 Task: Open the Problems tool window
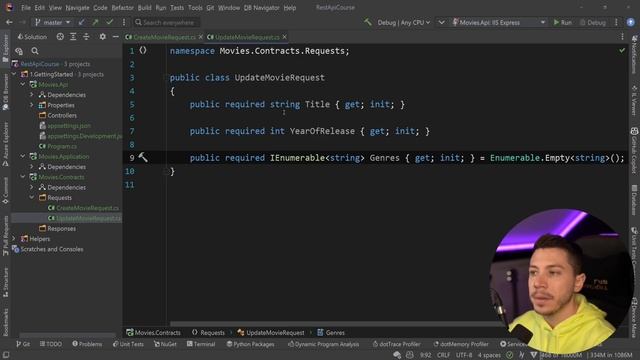[x=87, y=344]
